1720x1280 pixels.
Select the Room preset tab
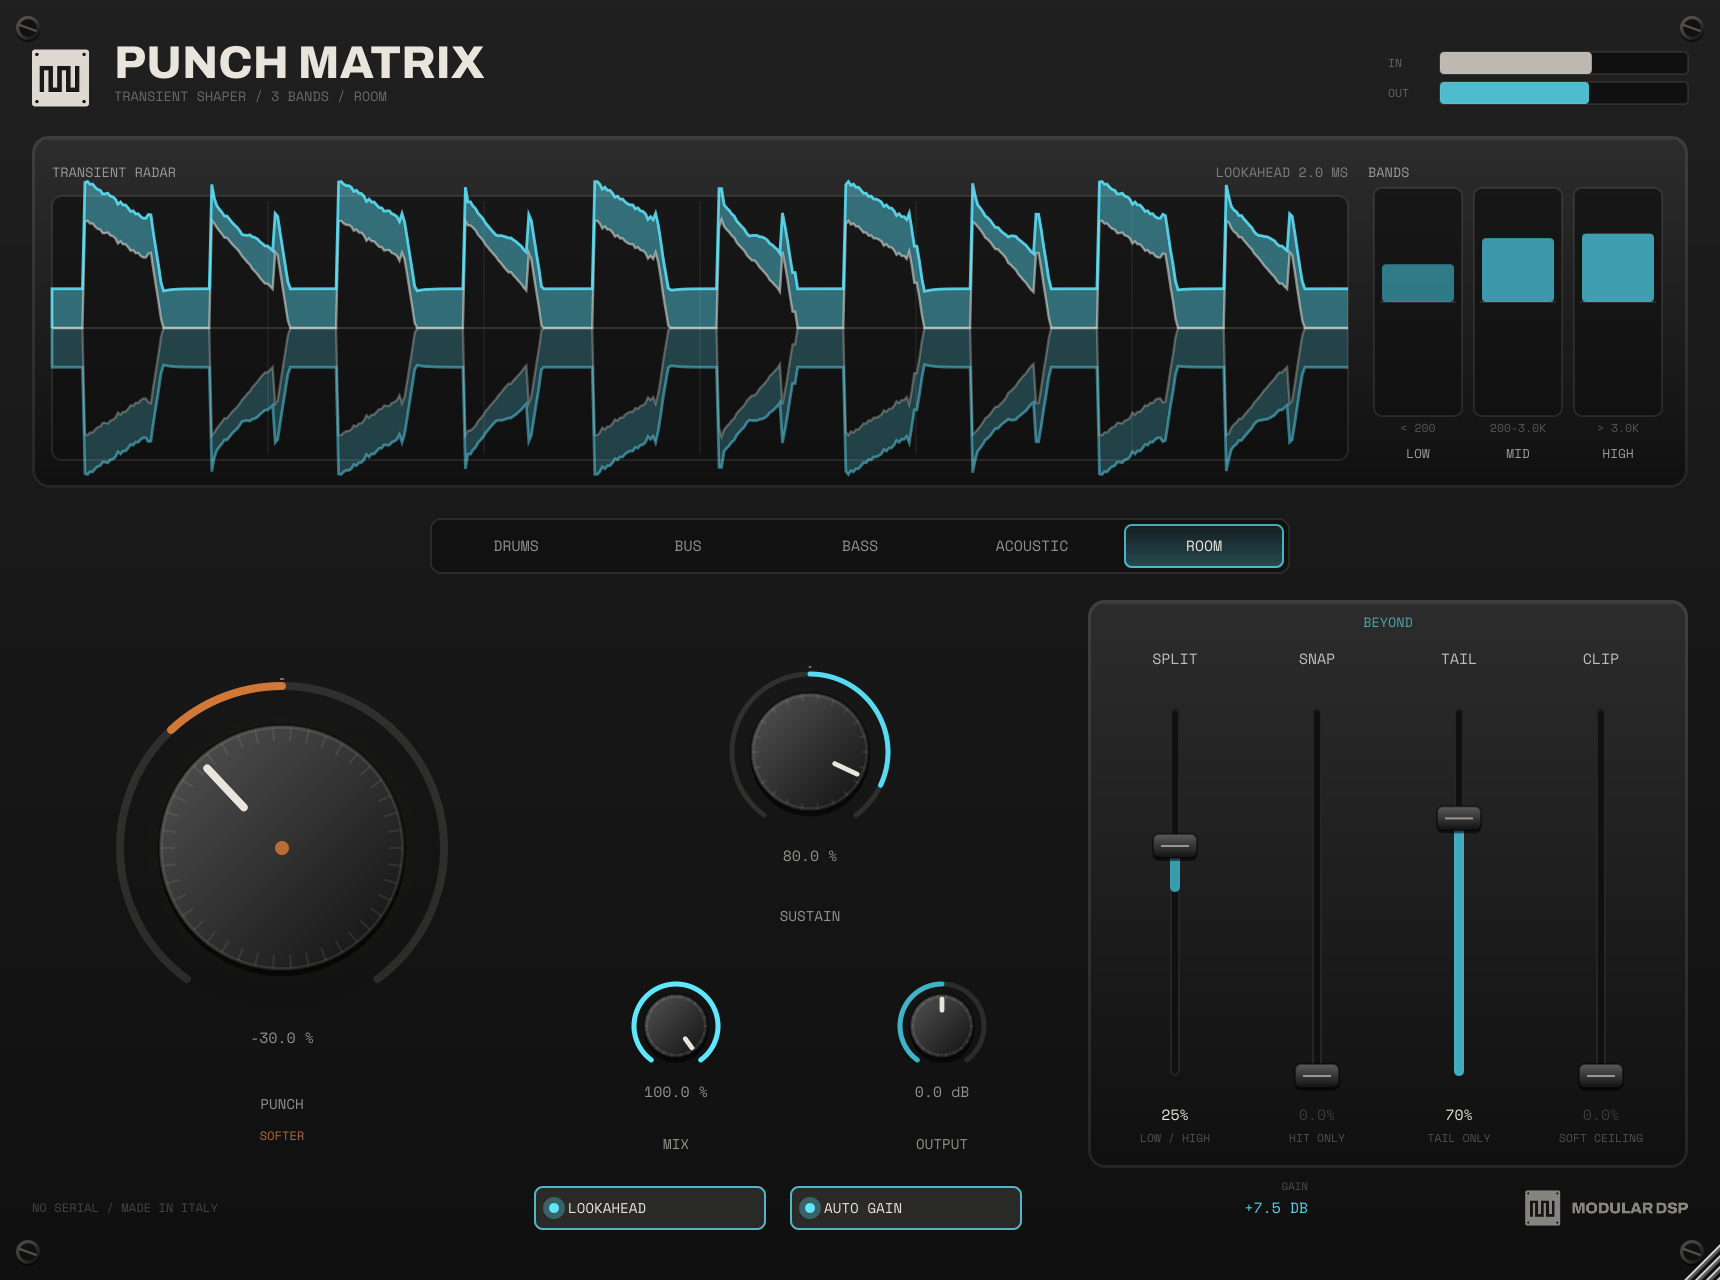1204,546
